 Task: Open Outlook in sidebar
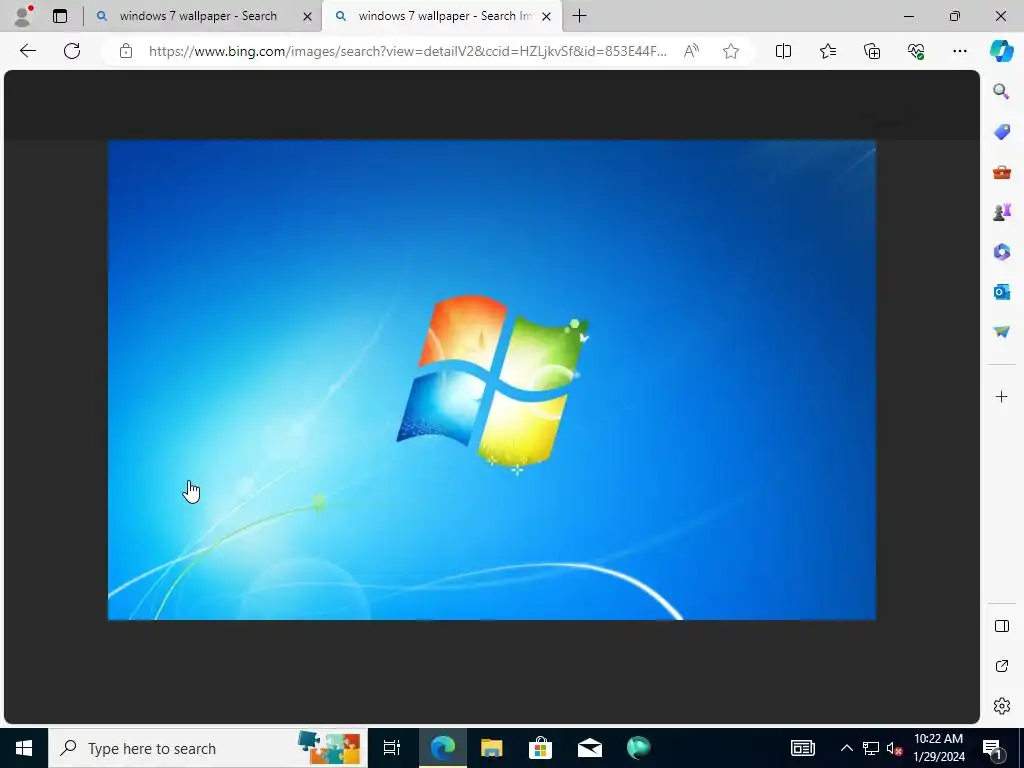(x=1001, y=291)
